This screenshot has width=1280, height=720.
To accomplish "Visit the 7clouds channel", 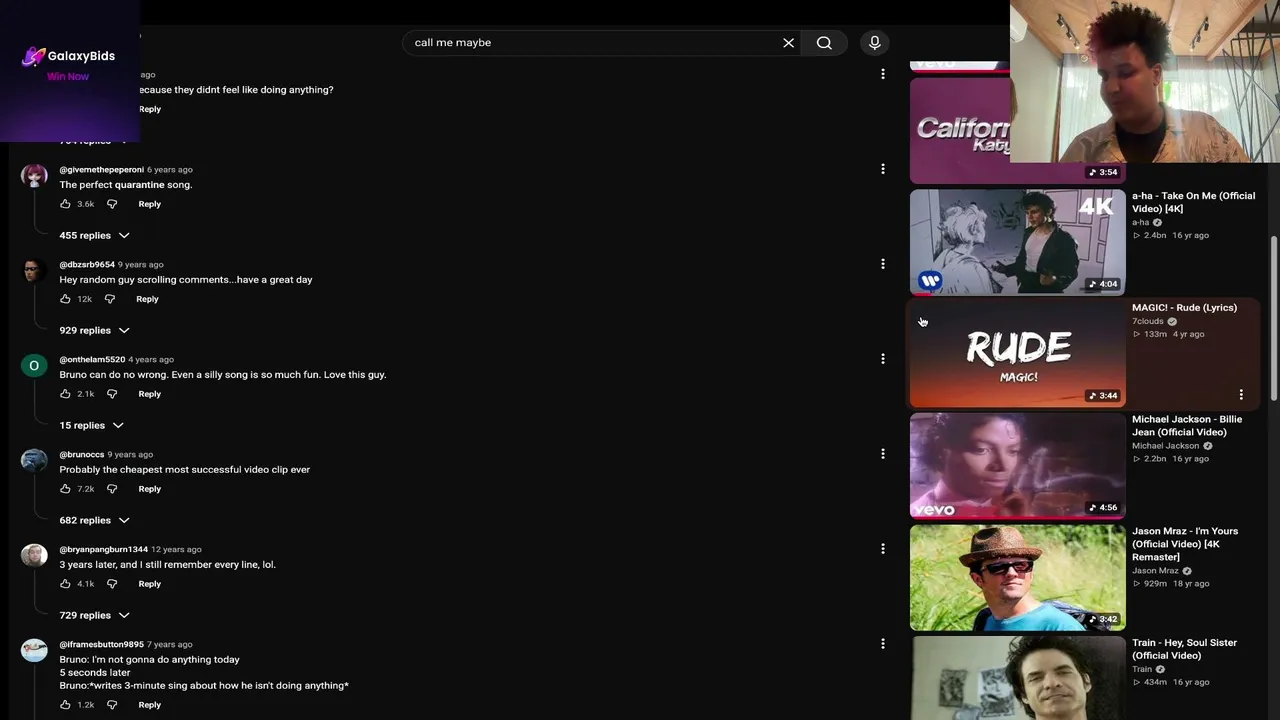I will [1148, 321].
